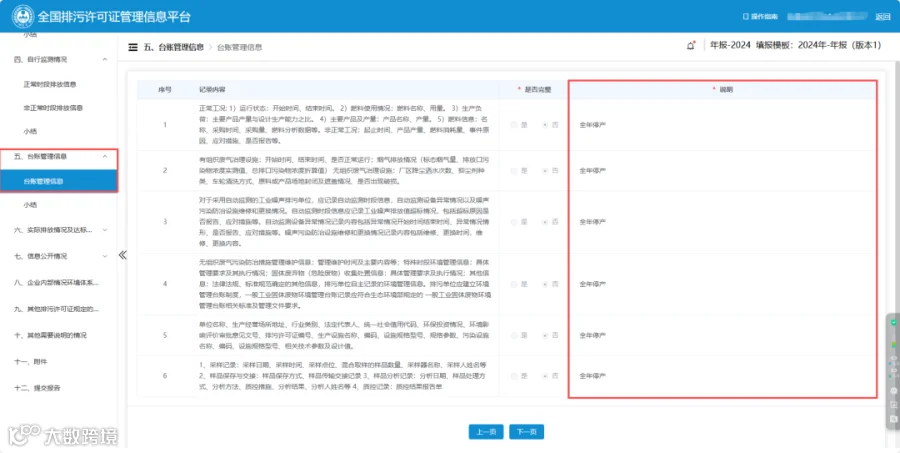
Task: Open 八、企业内部情况环境体系 sidebar item
Action: pyautogui.click(x=56, y=282)
